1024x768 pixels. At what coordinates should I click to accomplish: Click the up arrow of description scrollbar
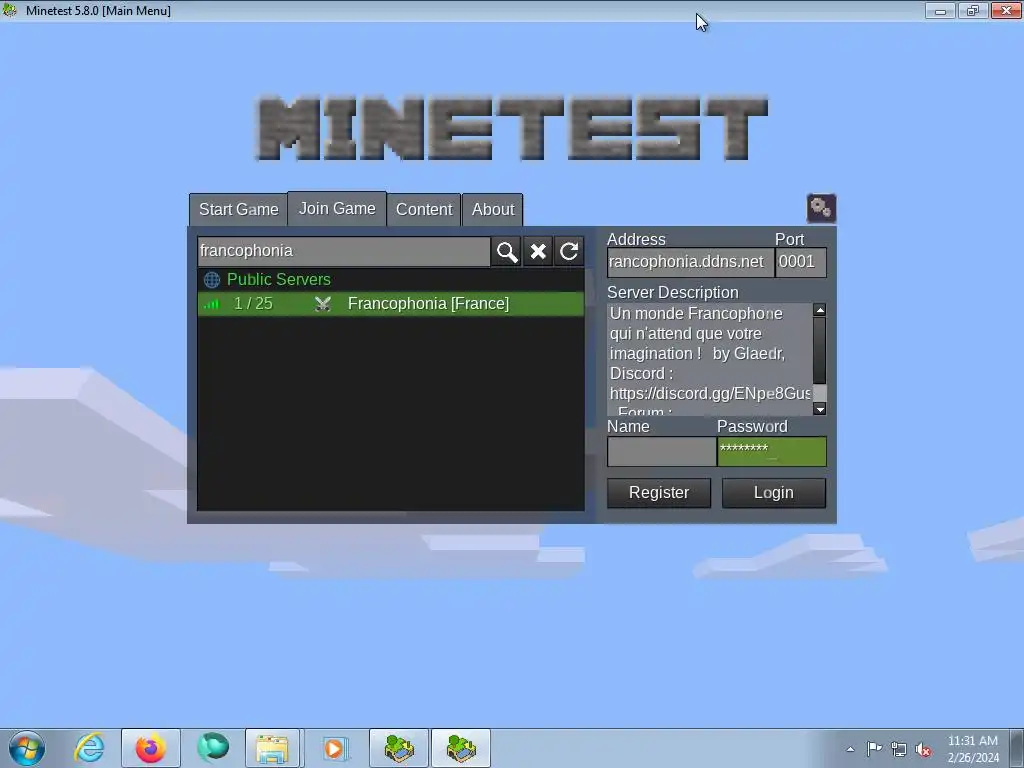[x=820, y=310]
